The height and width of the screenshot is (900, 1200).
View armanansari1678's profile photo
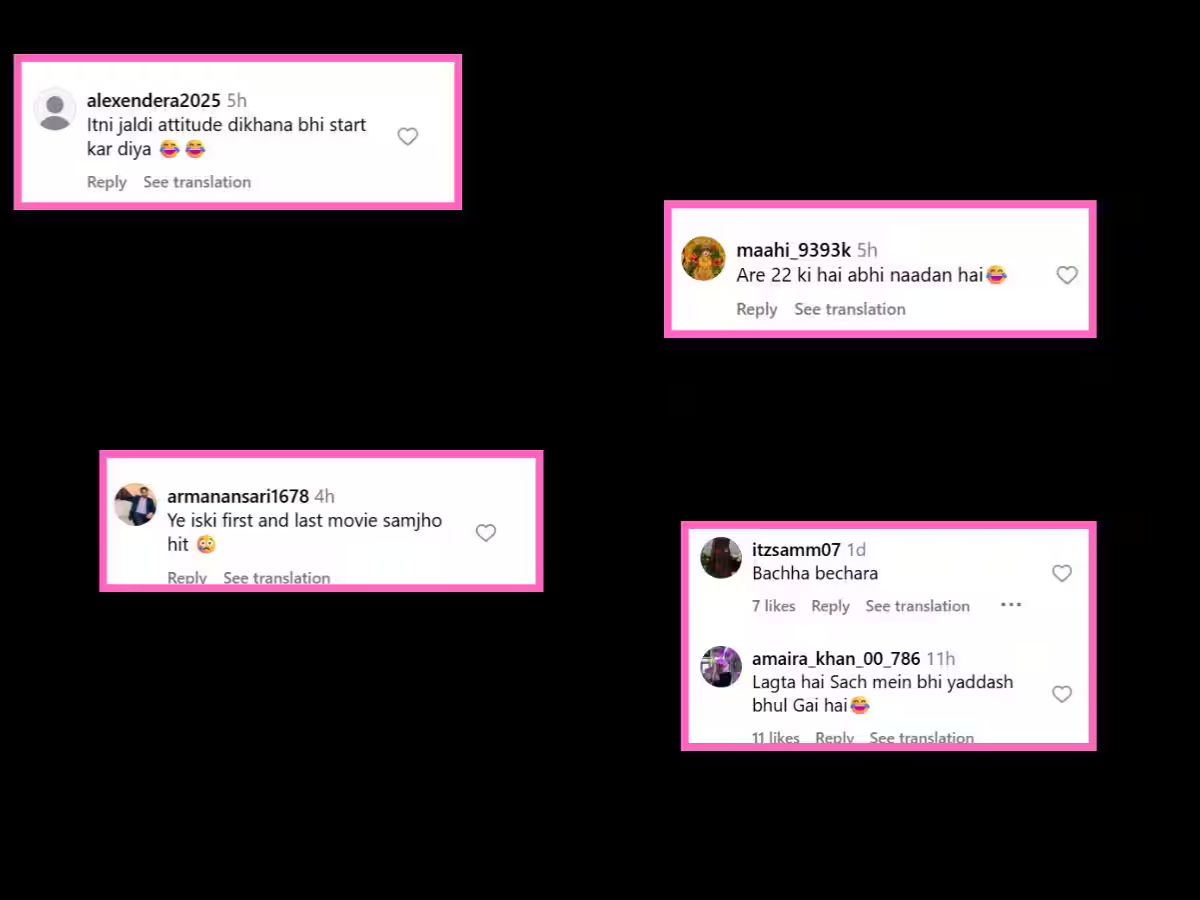(135, 505)
